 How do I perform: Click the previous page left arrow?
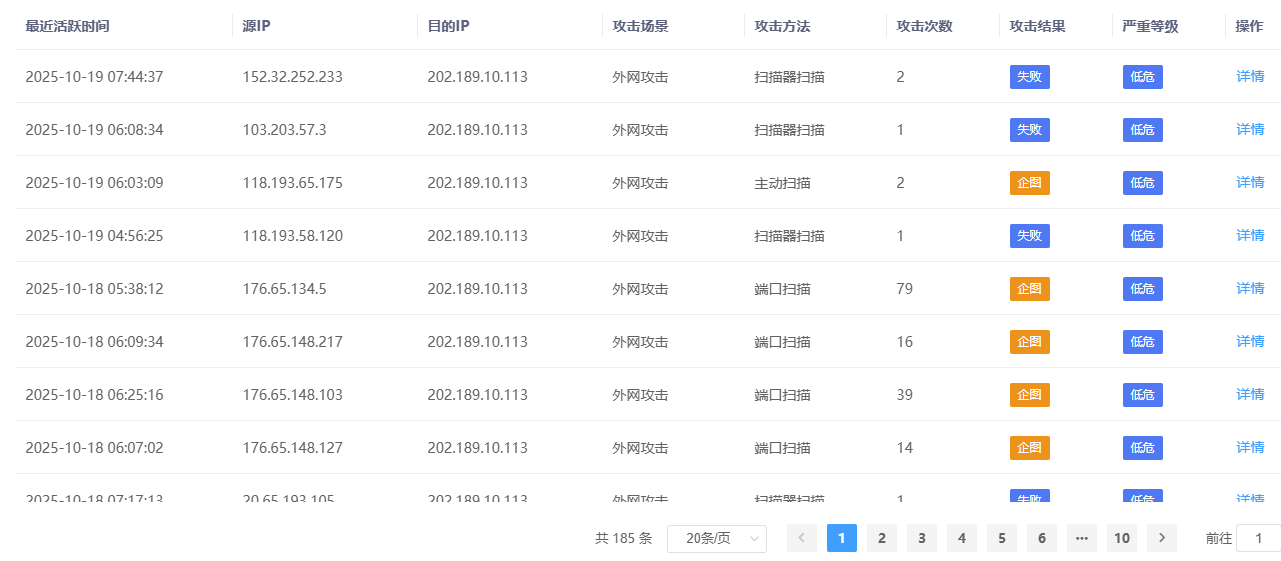[x=801, y=538]
